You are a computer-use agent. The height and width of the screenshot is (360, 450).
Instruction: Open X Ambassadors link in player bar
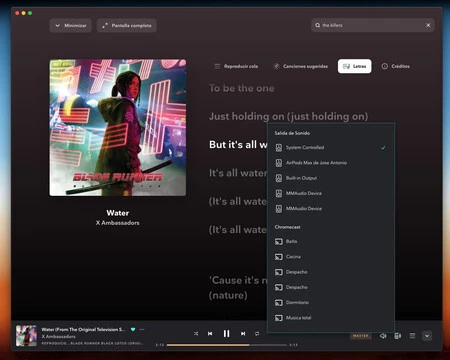(58, 336)
